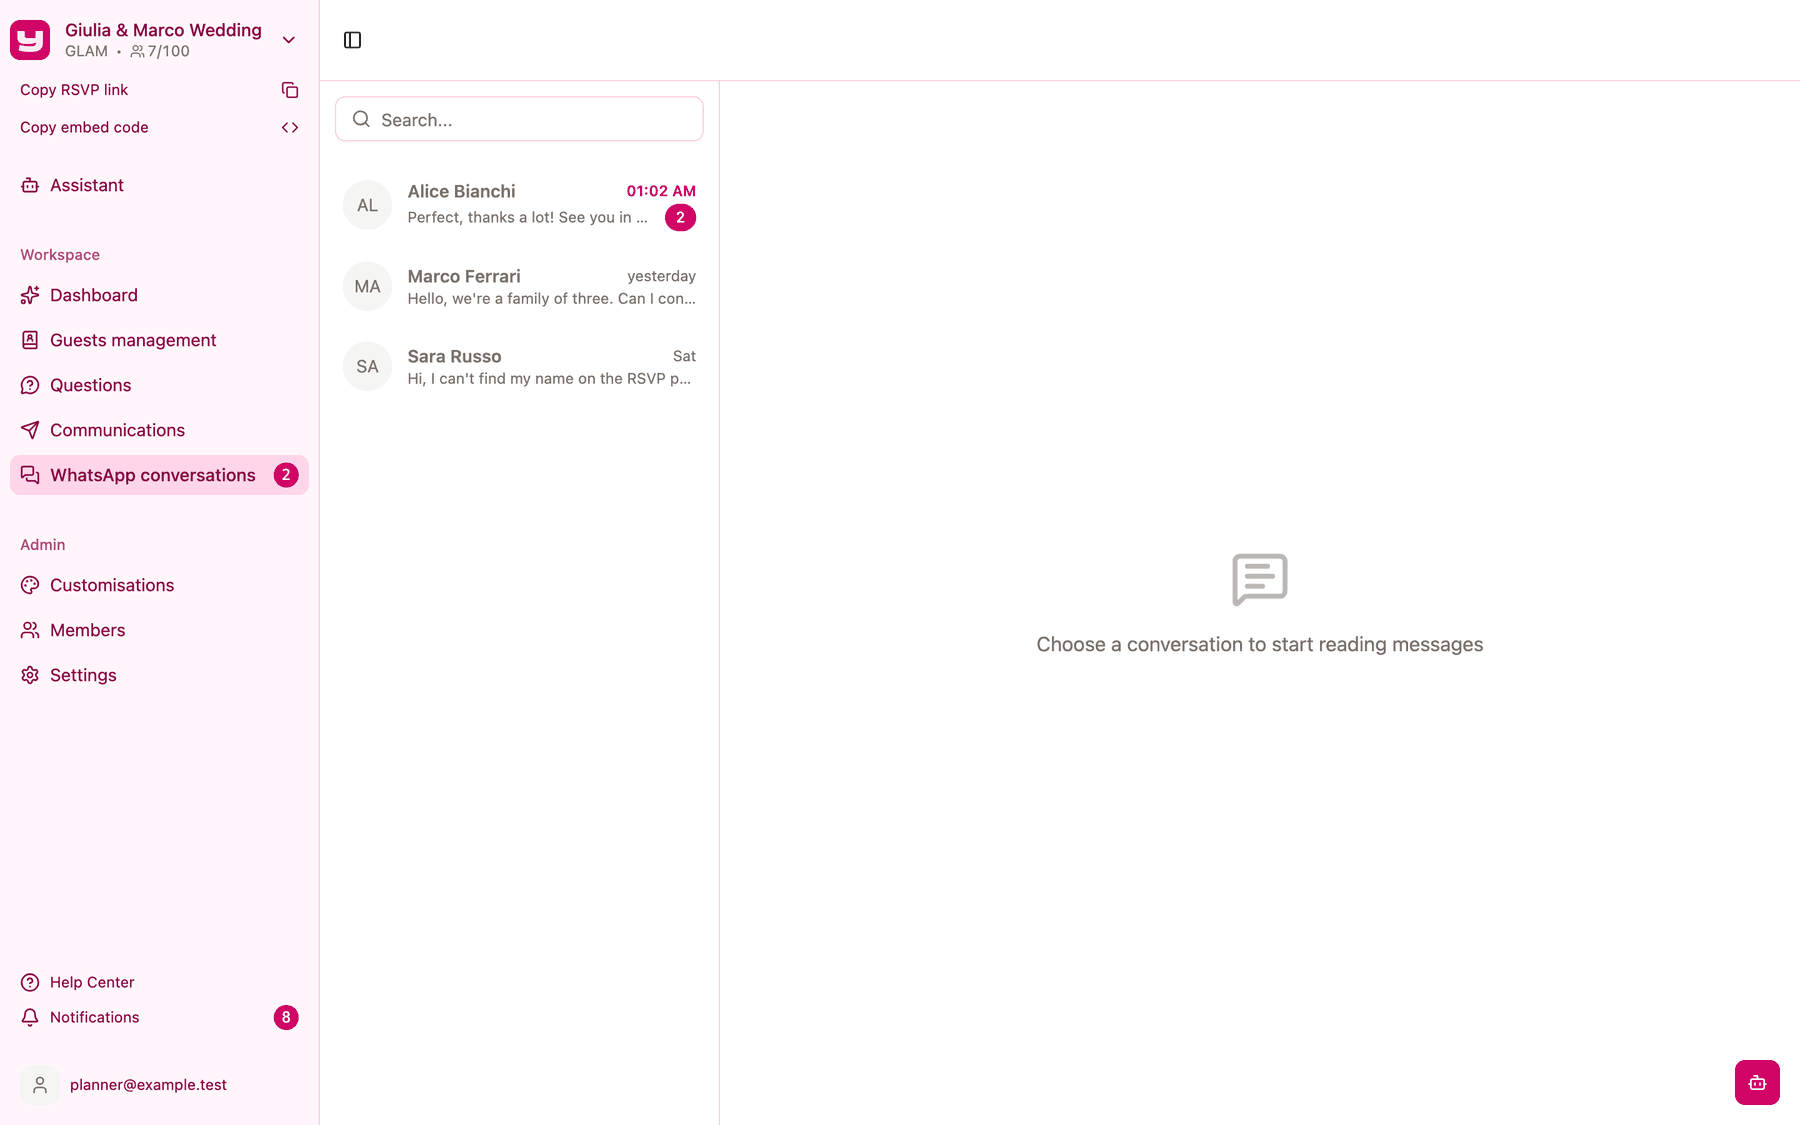
Task: Click the Notifications bell icon
Action: 30,1017
